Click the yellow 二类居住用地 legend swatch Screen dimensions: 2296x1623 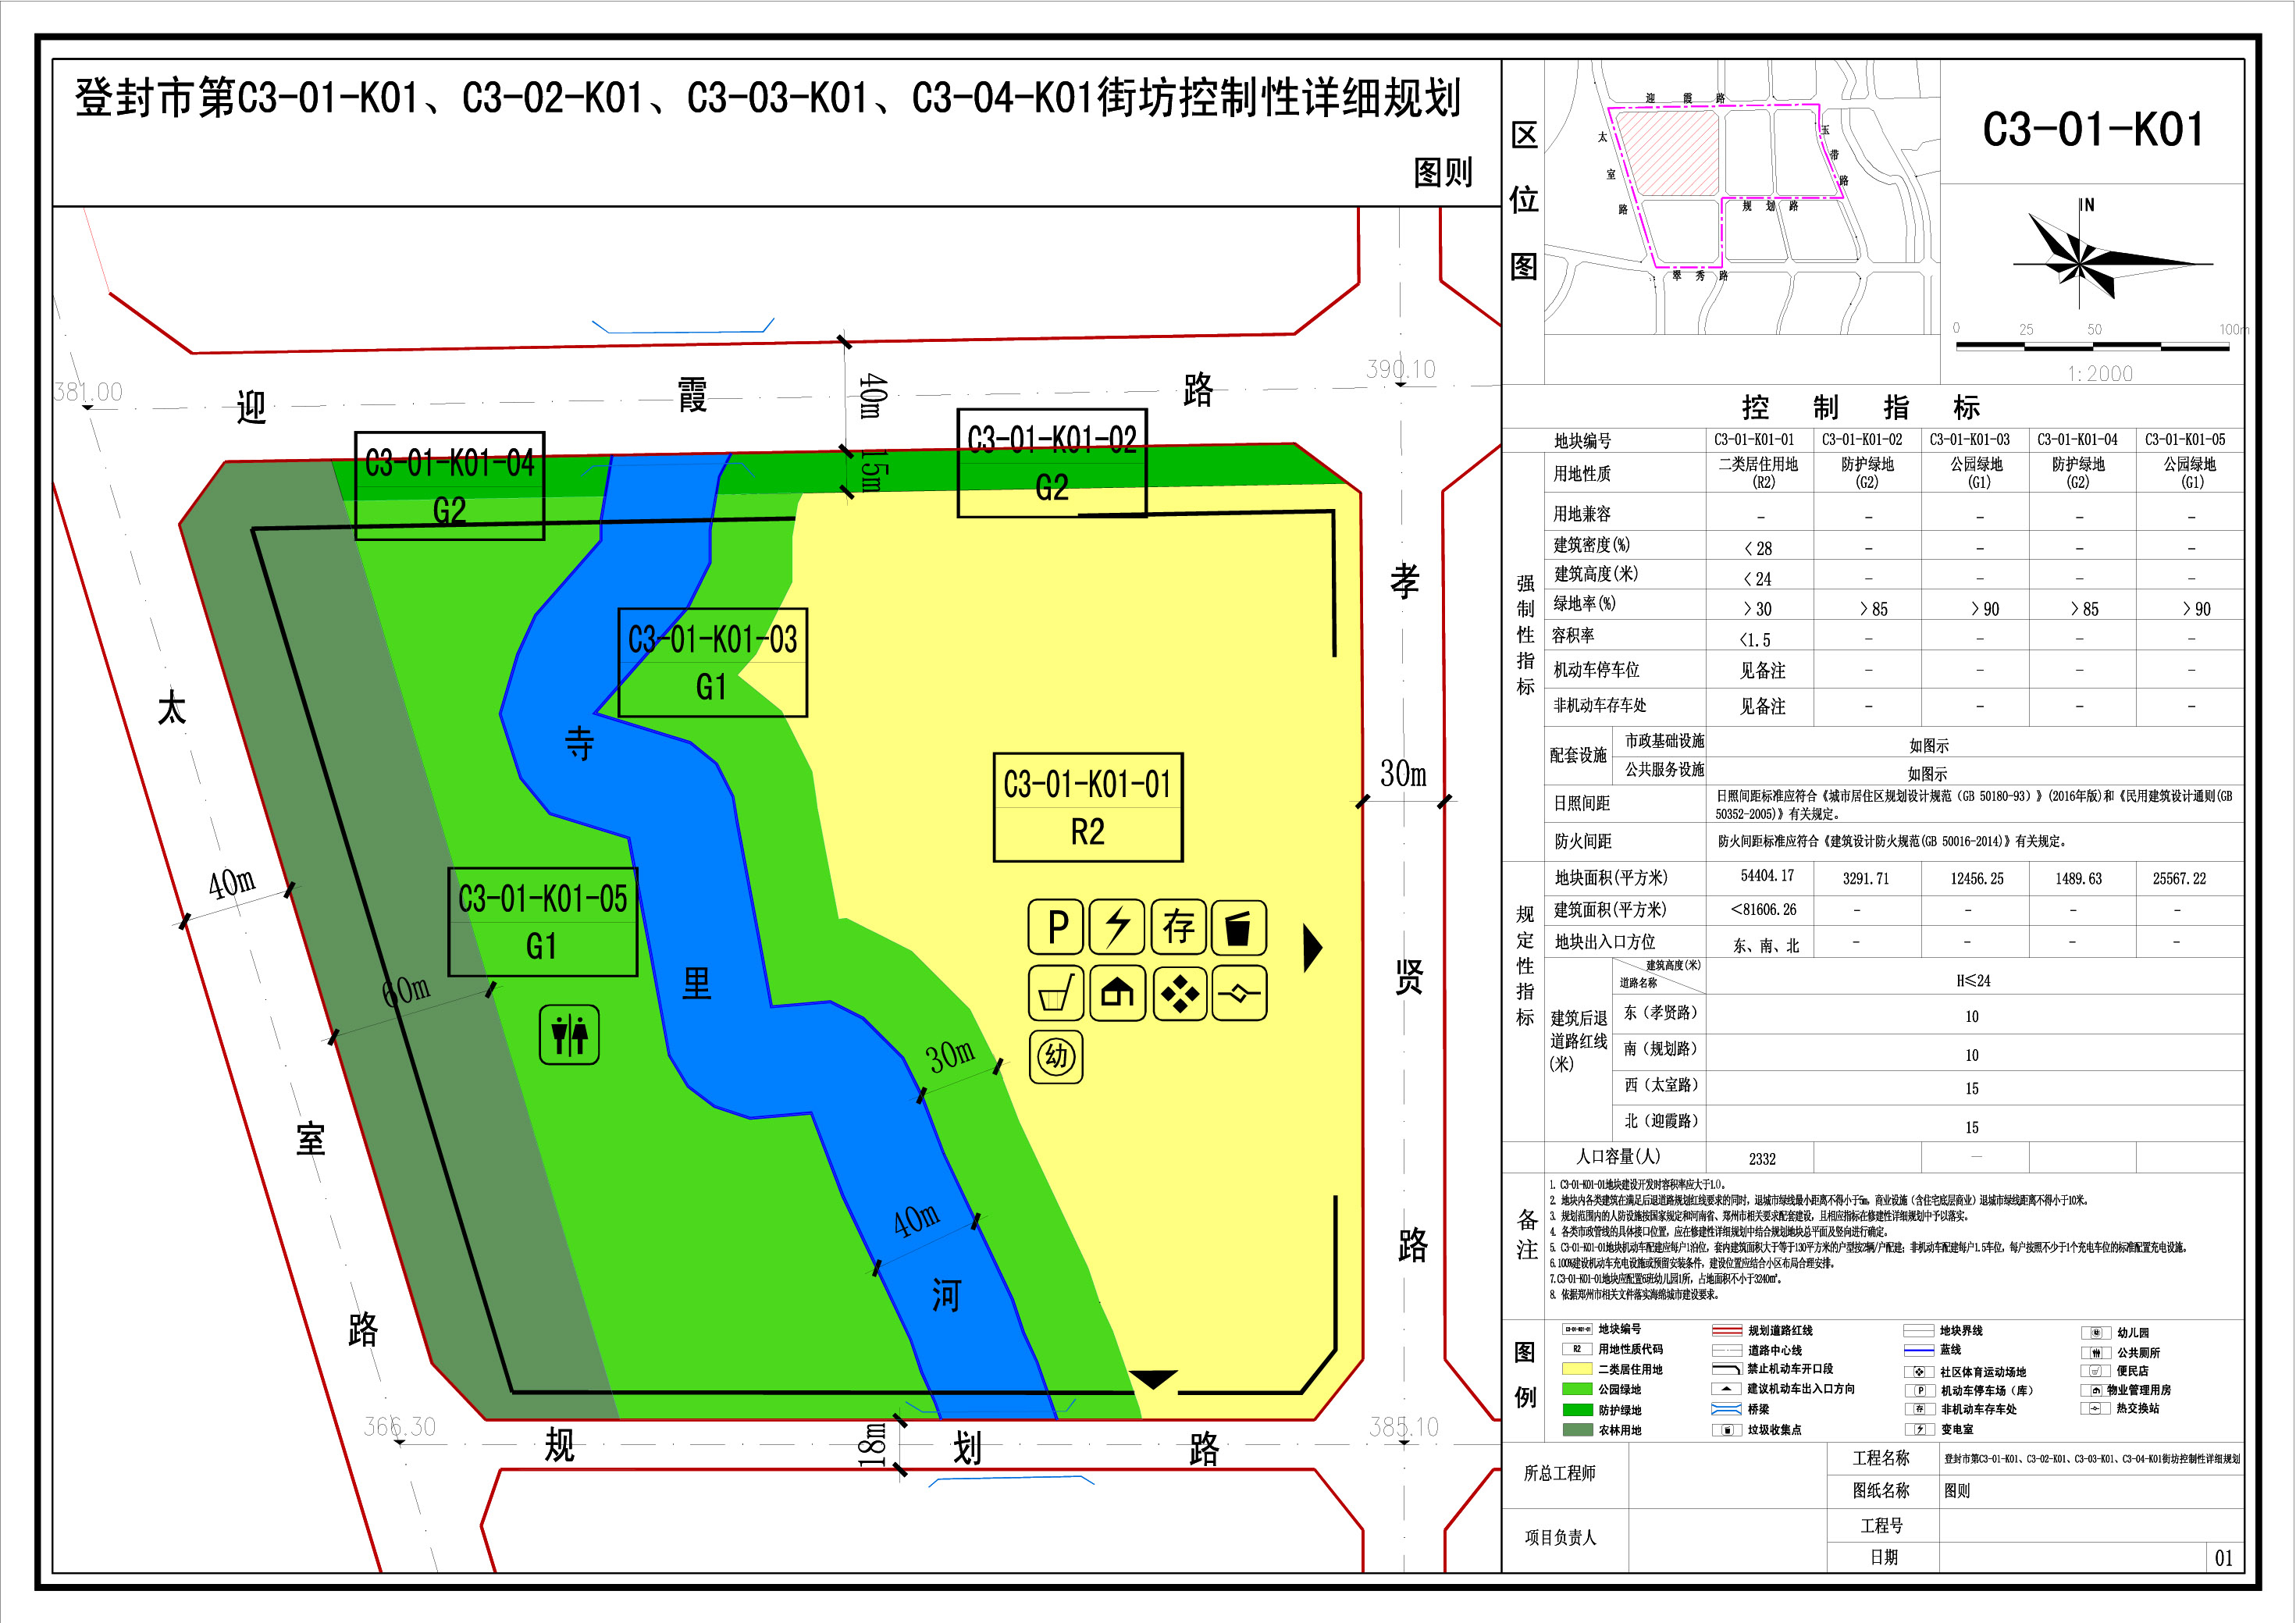tap(1577, 1369)
